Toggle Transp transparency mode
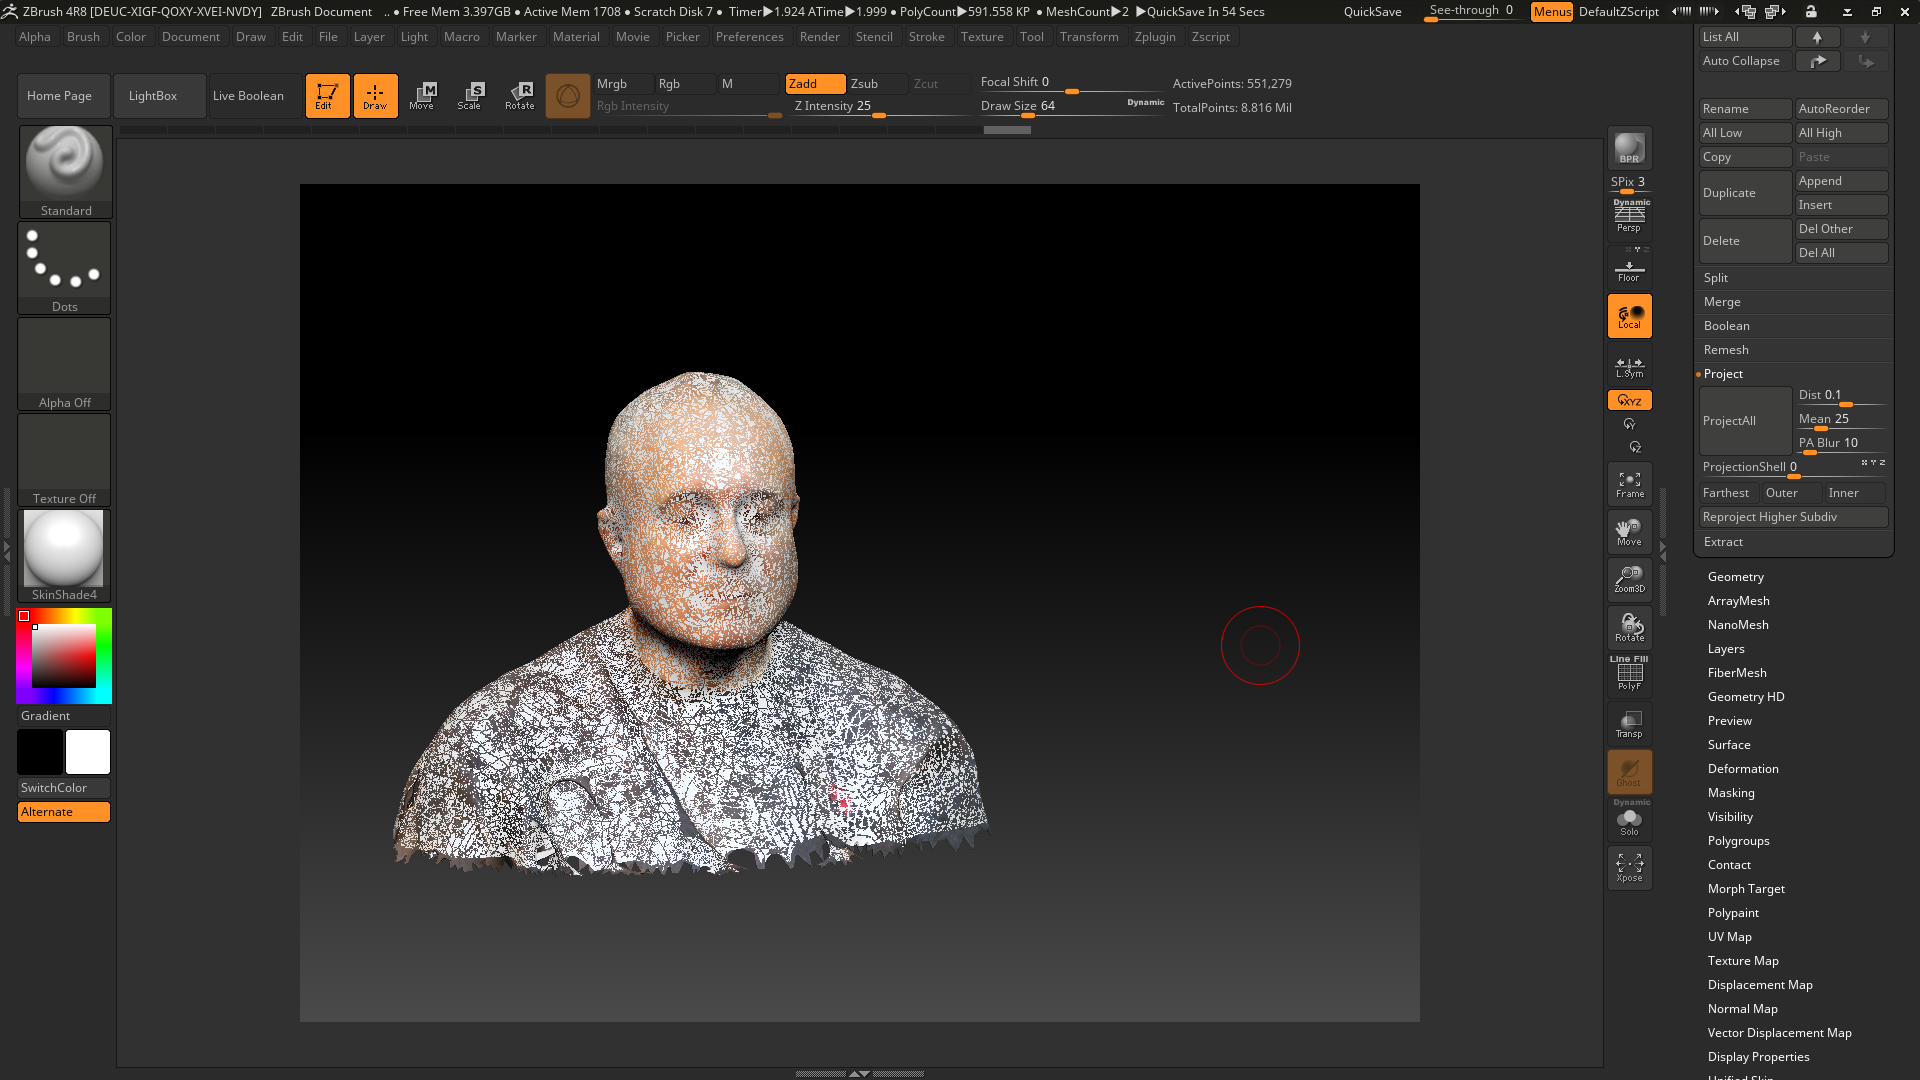 [x=1629, y=724]
